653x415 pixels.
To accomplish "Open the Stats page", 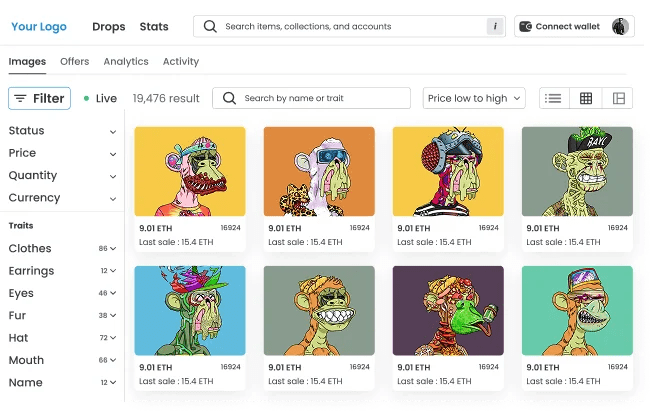I will pos(154,26).
